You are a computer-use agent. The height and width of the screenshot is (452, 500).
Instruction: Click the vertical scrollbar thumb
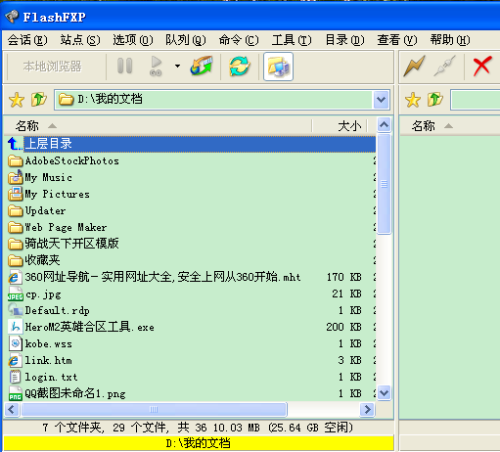point(384,184)
